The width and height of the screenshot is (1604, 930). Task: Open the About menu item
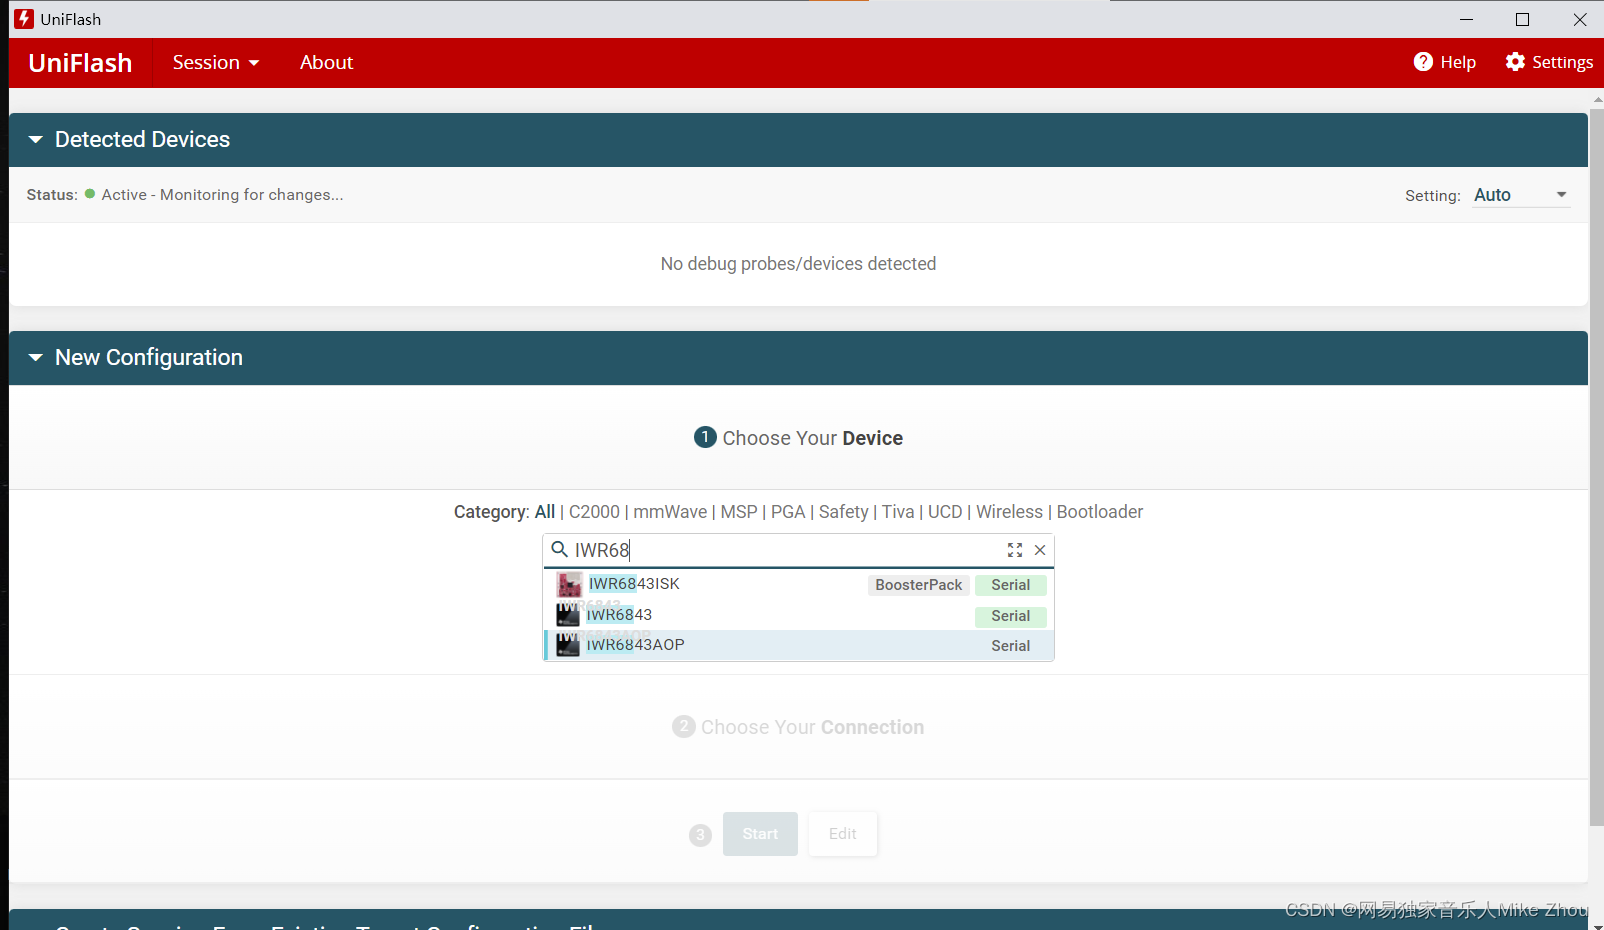(326, 62)
